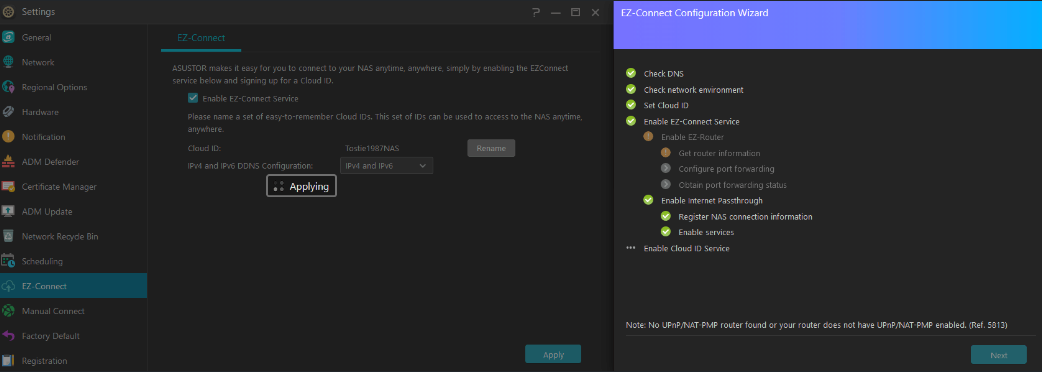Open Certificate Manager icon
The height and width of the screenshot is (372, 1042).
coord(8,187)
